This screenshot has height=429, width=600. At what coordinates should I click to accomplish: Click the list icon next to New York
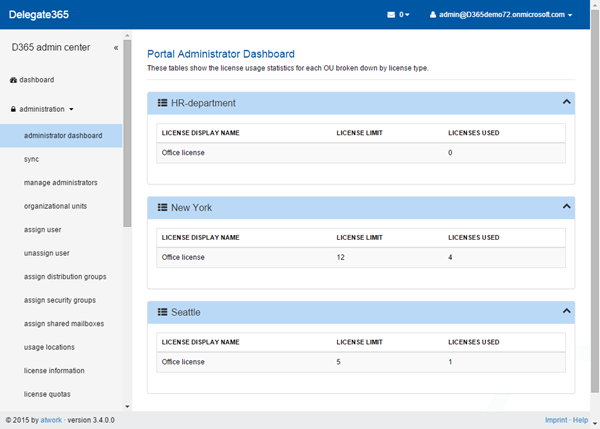163,207
